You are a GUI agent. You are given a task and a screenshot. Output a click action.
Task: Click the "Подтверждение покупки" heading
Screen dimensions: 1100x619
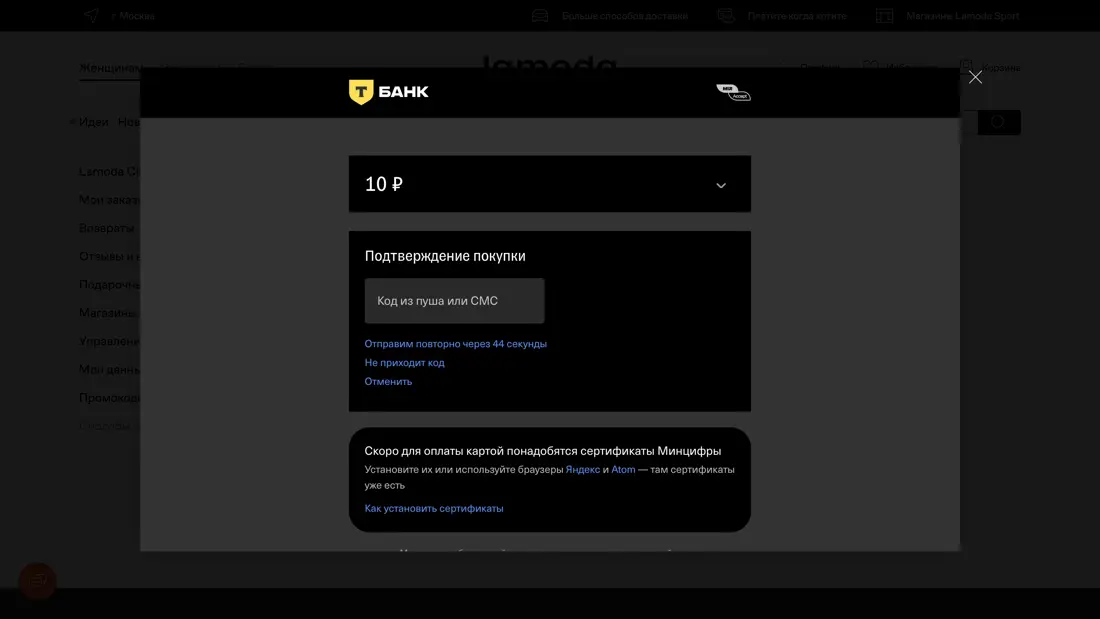445,256
